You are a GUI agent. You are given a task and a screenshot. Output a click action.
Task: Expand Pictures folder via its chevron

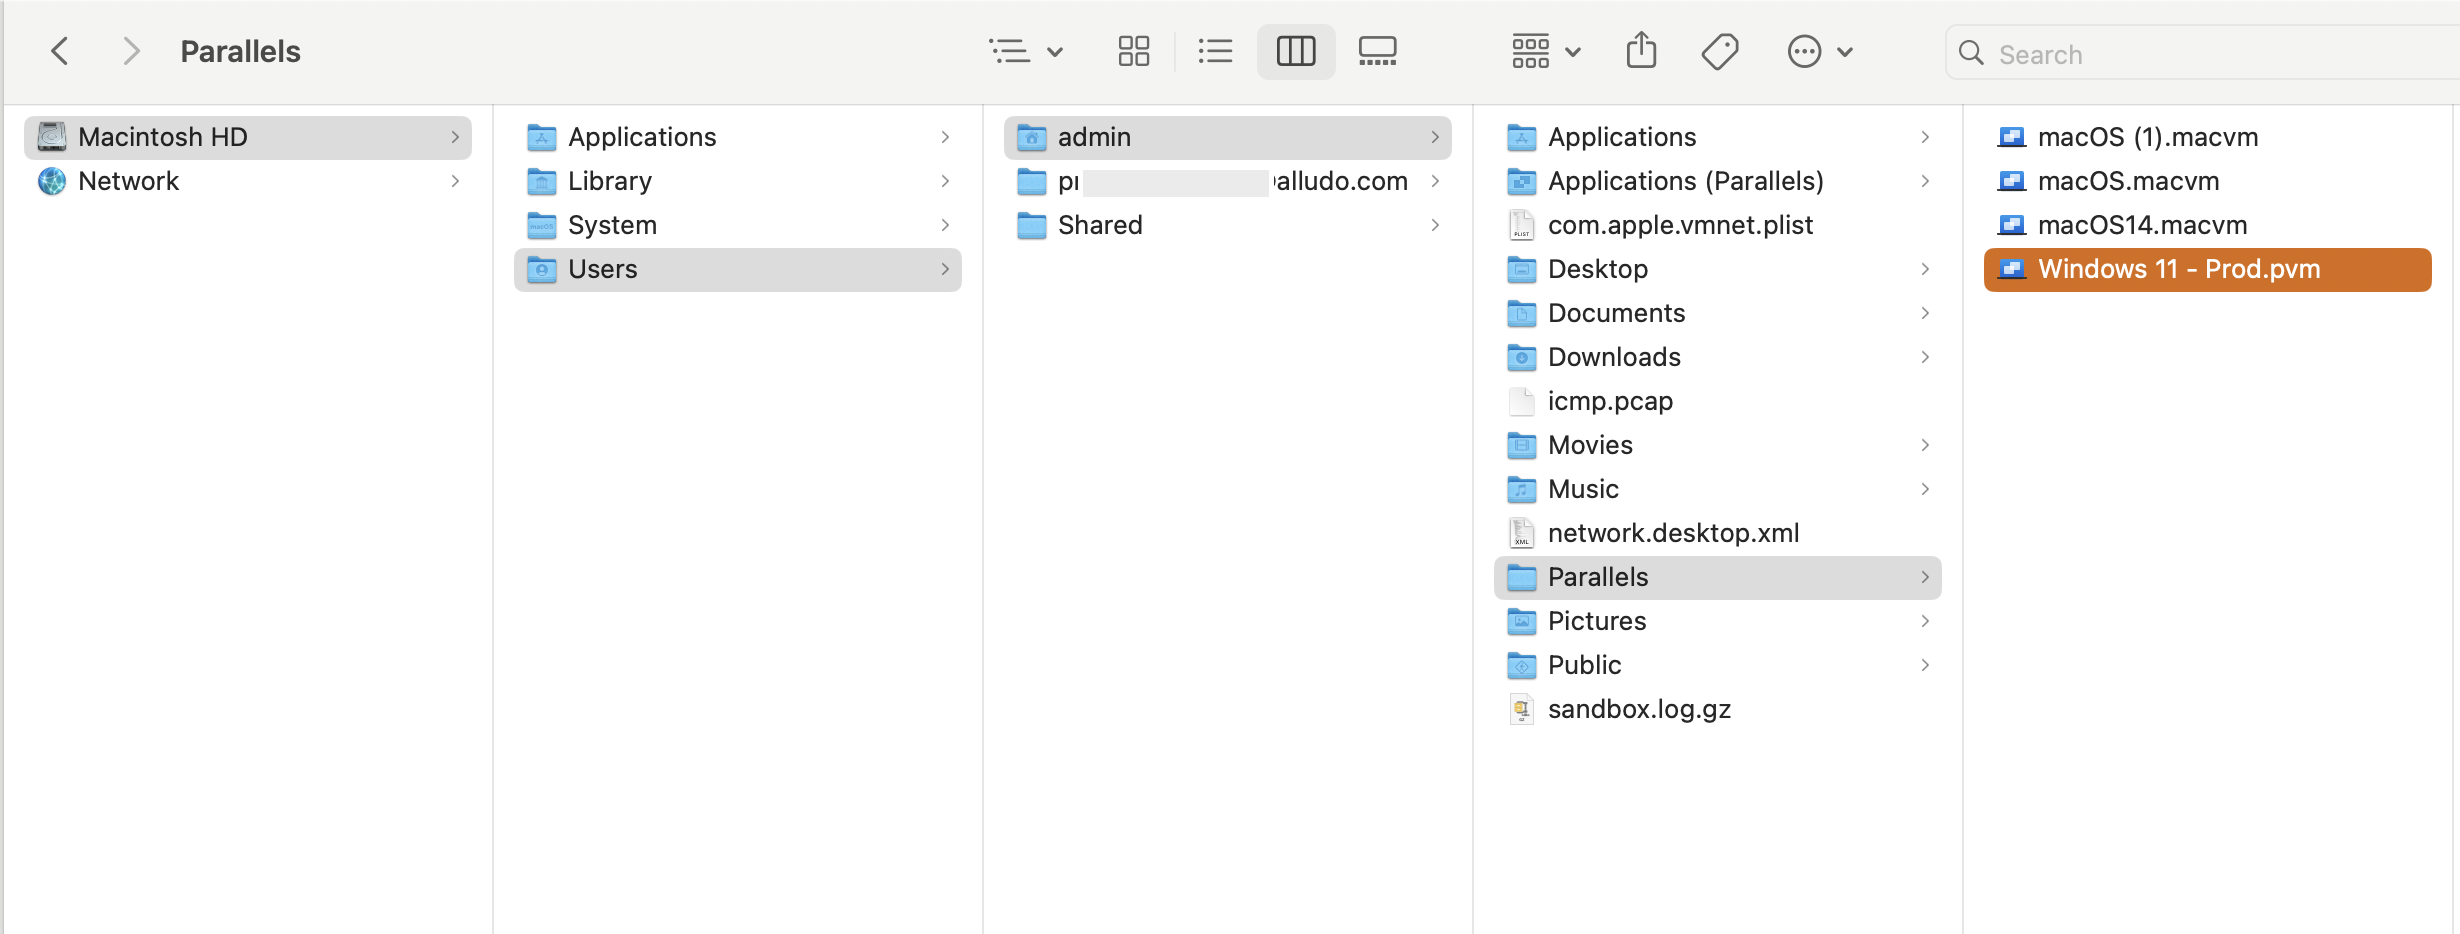(1925, 621)
